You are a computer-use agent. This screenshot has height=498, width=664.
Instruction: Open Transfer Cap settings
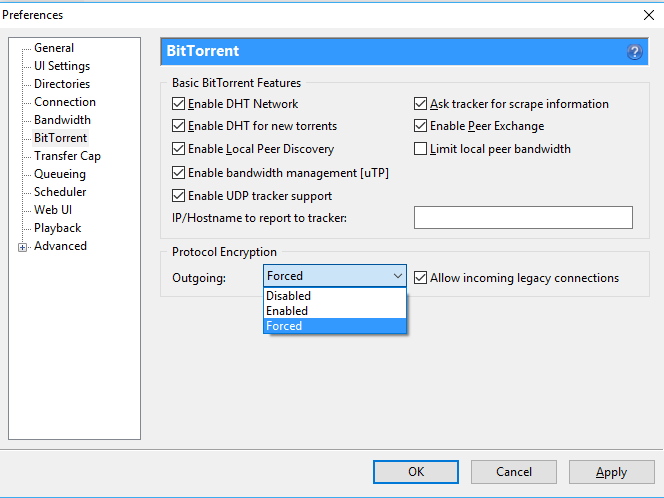click(x=67, y=156)
